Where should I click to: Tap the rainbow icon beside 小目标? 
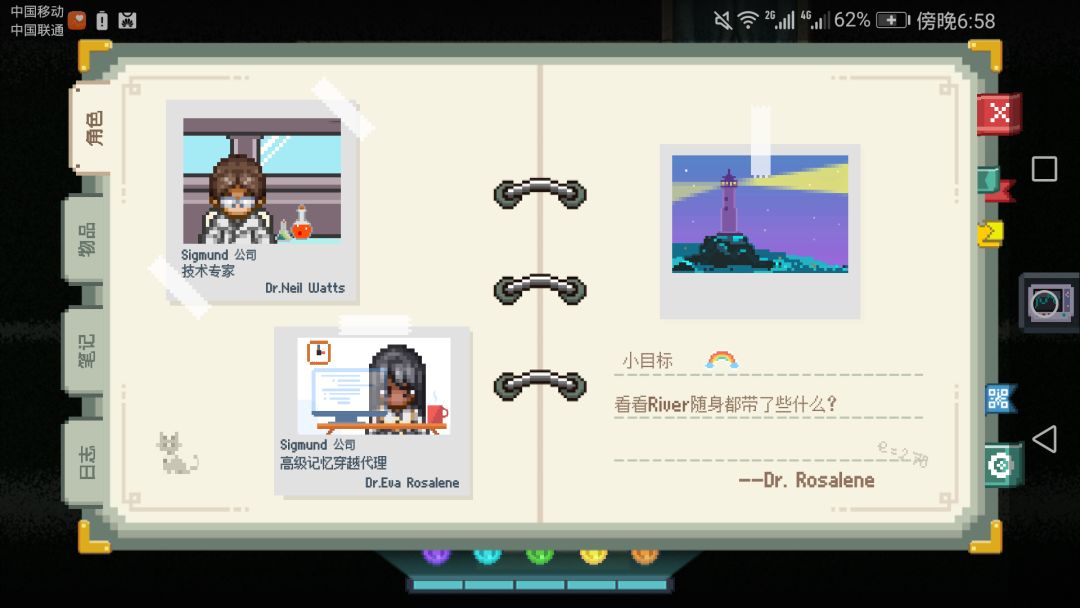point(722,359)
